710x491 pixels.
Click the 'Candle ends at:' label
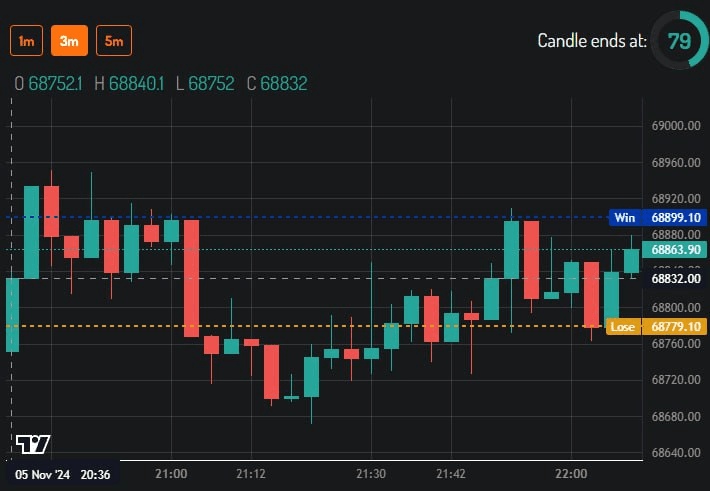point(592,41)
